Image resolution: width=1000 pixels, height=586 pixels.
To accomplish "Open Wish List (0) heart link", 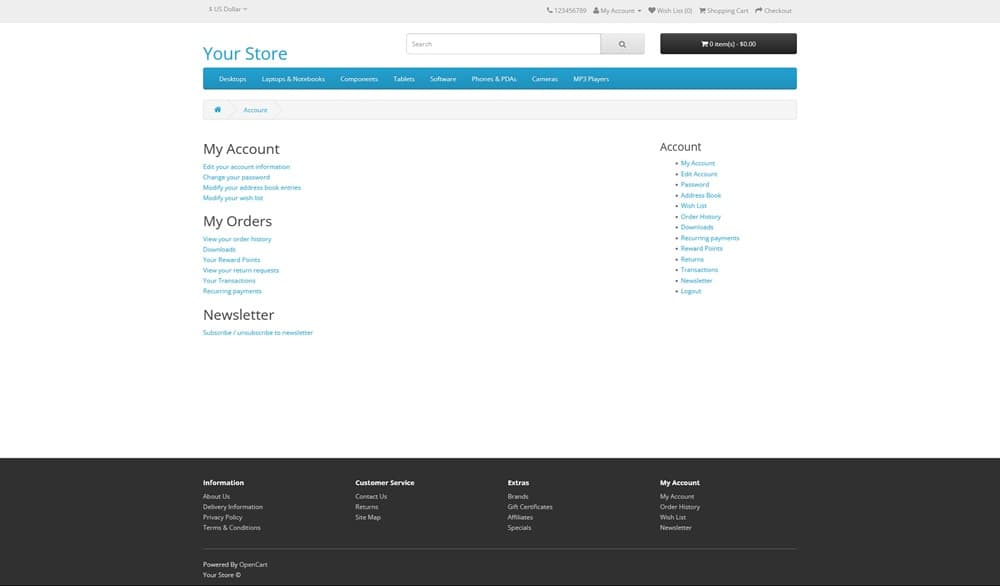I will 670,10.
